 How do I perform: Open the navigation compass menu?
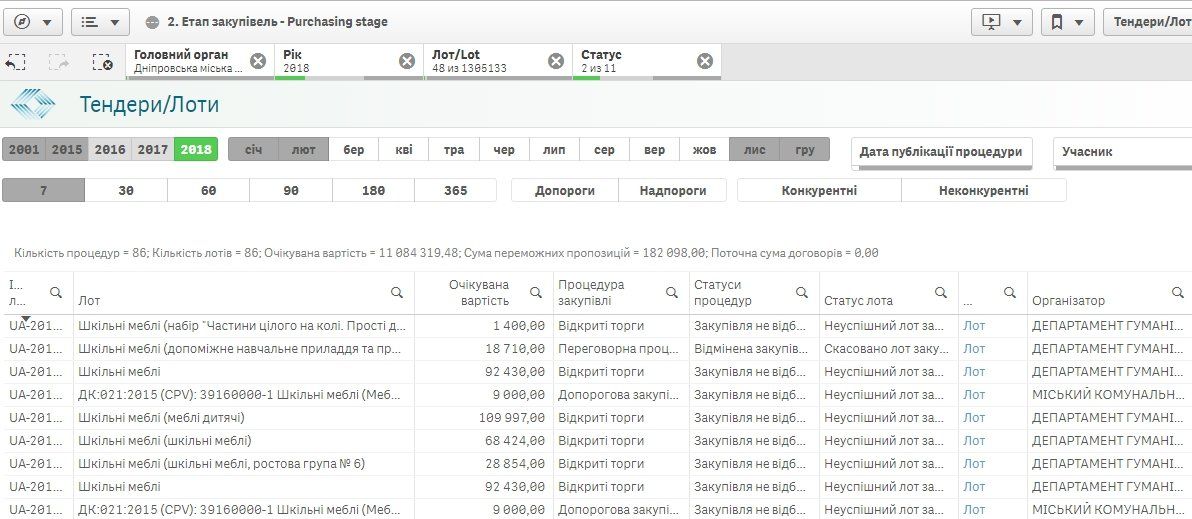coord(32,22)
